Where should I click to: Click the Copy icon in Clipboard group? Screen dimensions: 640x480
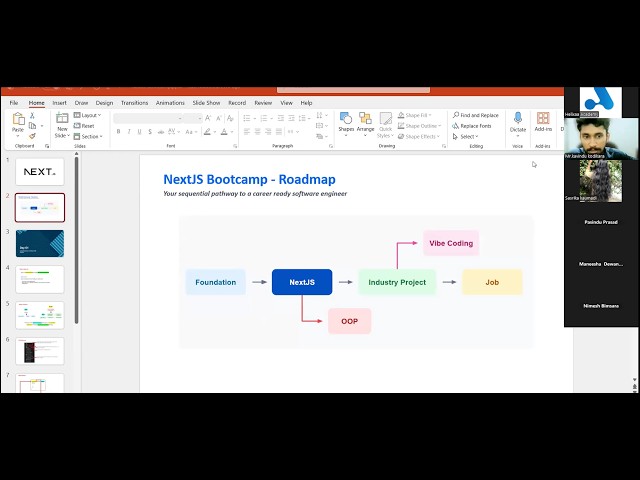[33, 126]
